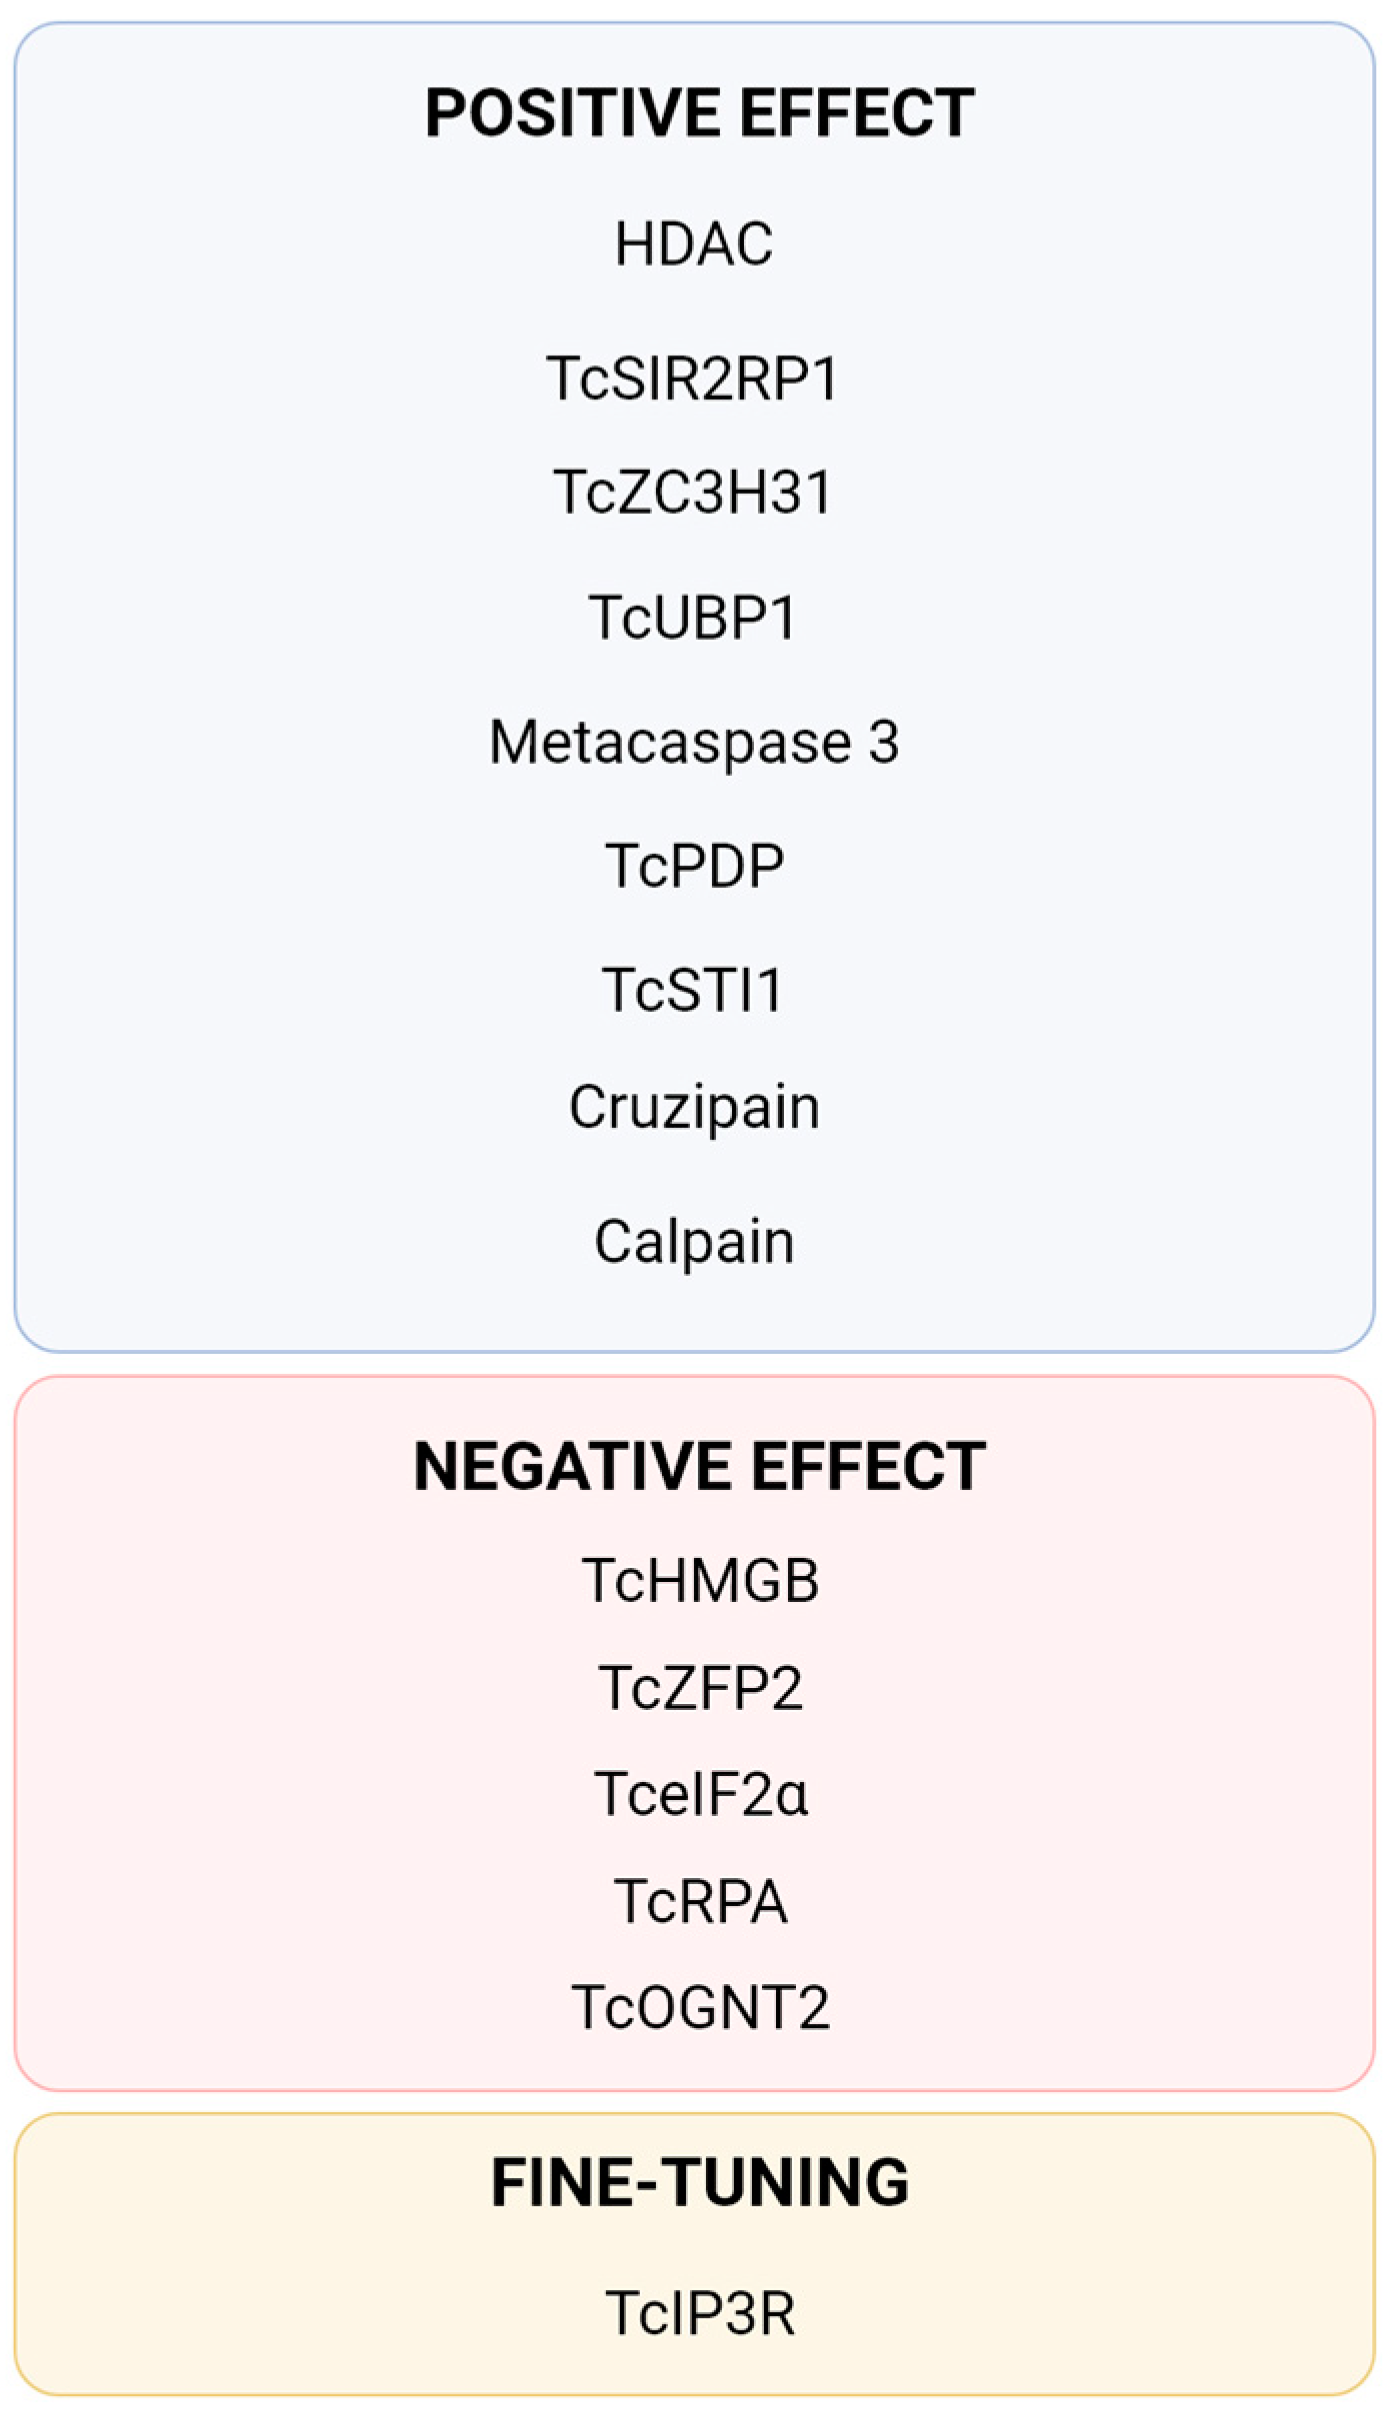Screen dimensions: 1389x2414
Task: Choose the TceIF2α label
Action: click(x=700, y=1793)
